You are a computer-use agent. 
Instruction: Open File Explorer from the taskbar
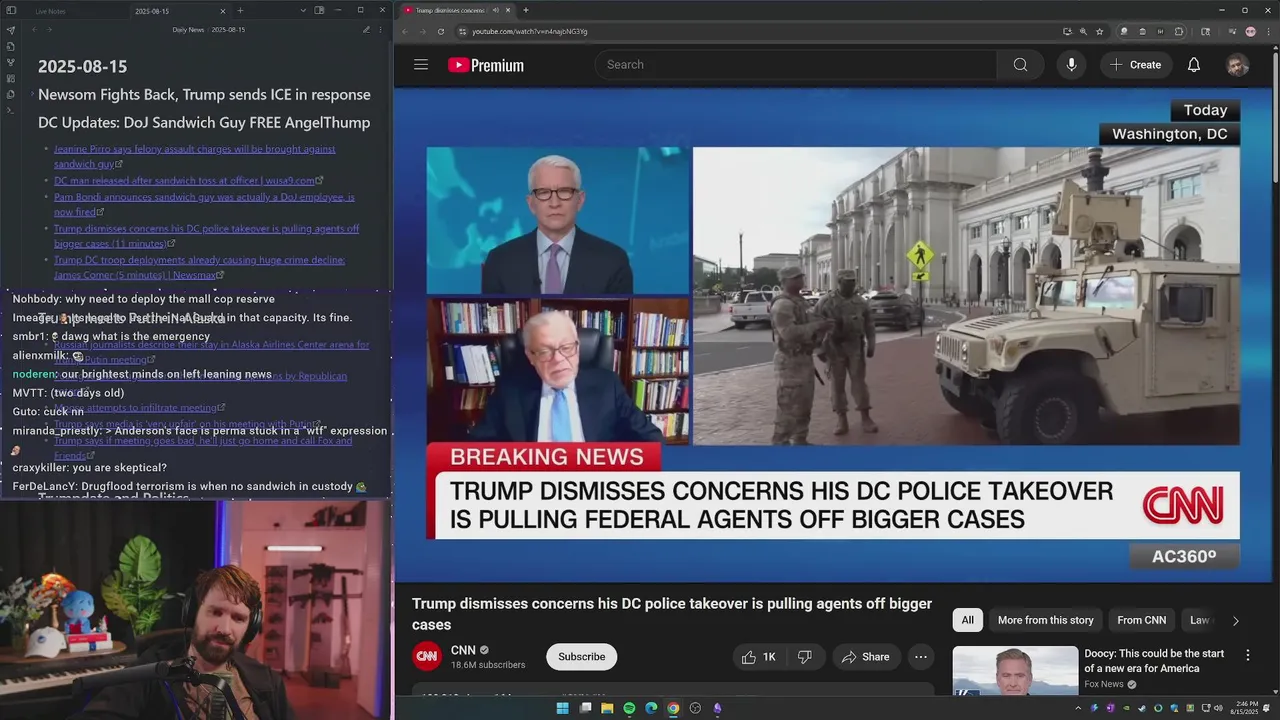click(x=607, y=708)
